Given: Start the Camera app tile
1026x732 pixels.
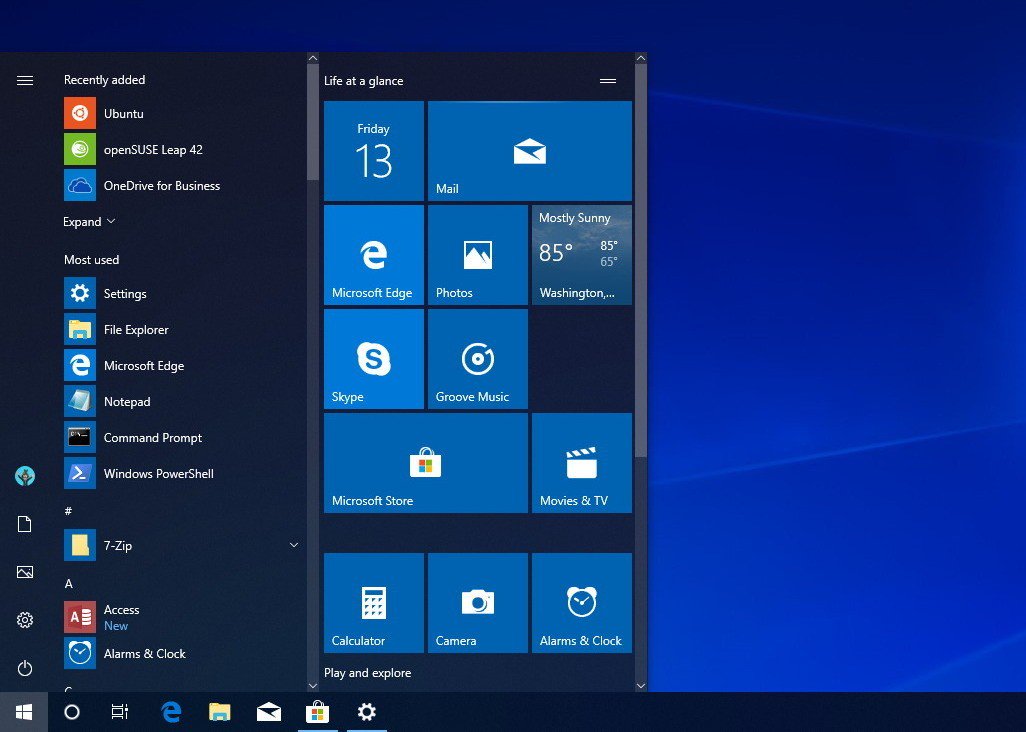Looking at the screenshot, I should pyautogui.click(x=477, y=602).
